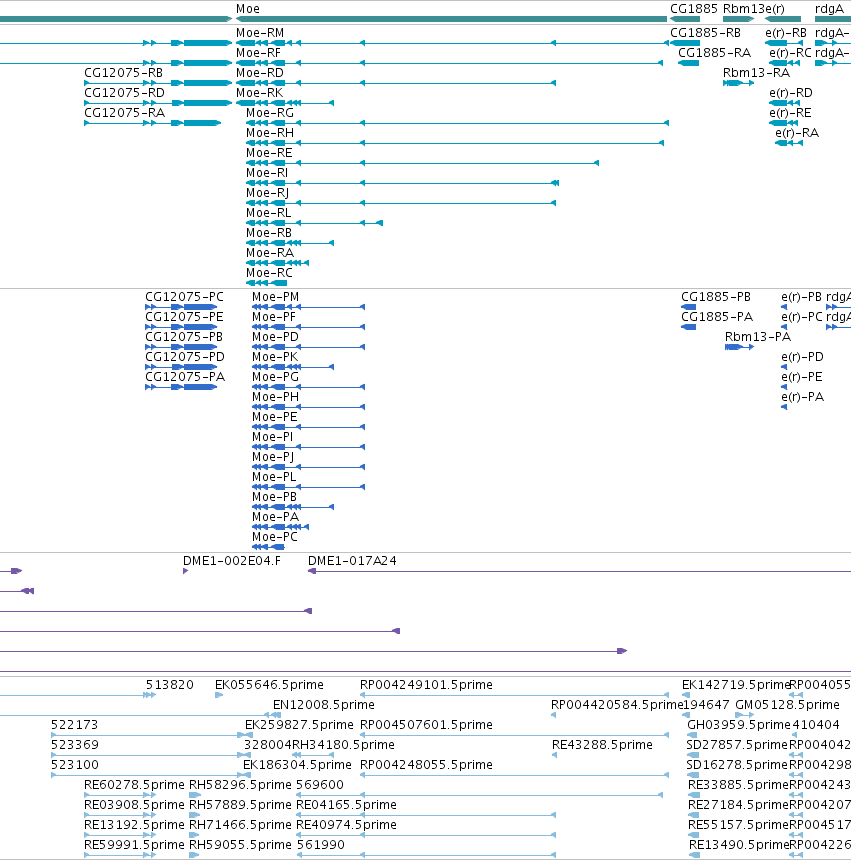Viewport: 851px width, 860px height.
Task: Click the Rbm13-PA protein label
Action: click(x=758, y=337)
